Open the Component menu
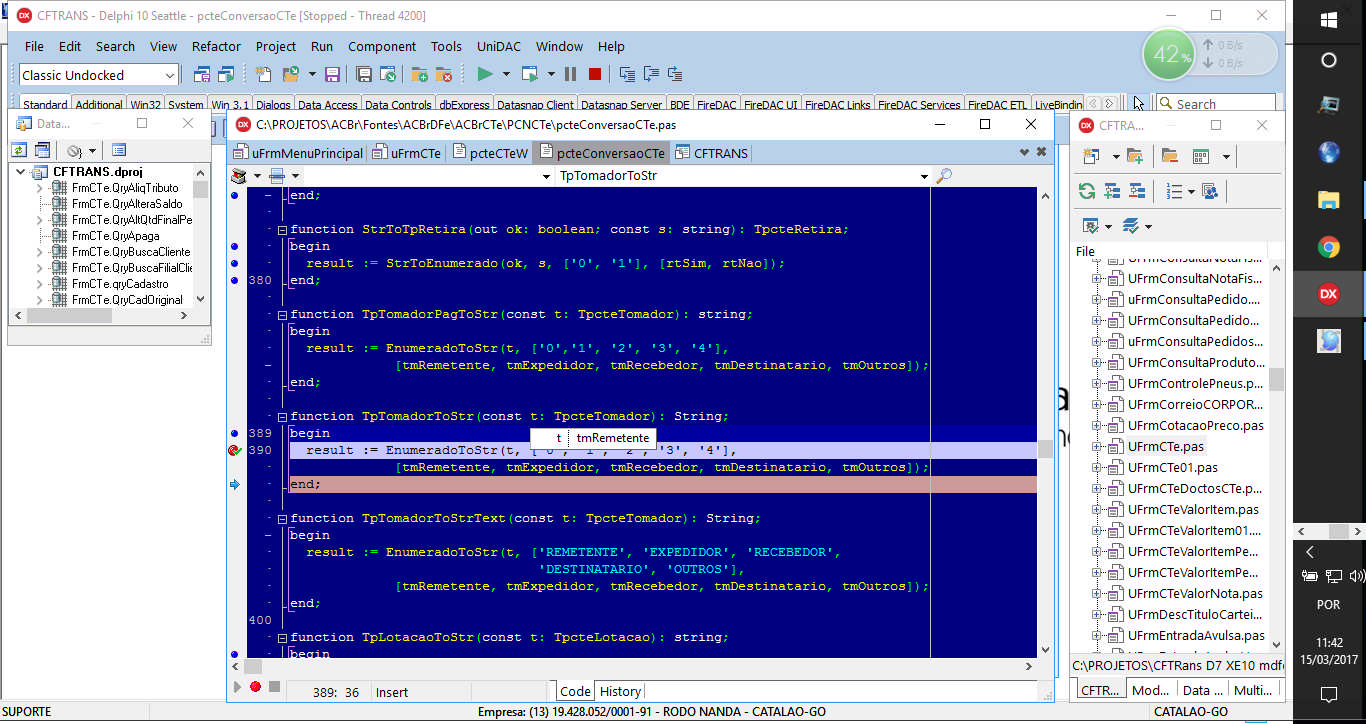The width and height of the screenshot is (1366, 724). coord(382,46)
